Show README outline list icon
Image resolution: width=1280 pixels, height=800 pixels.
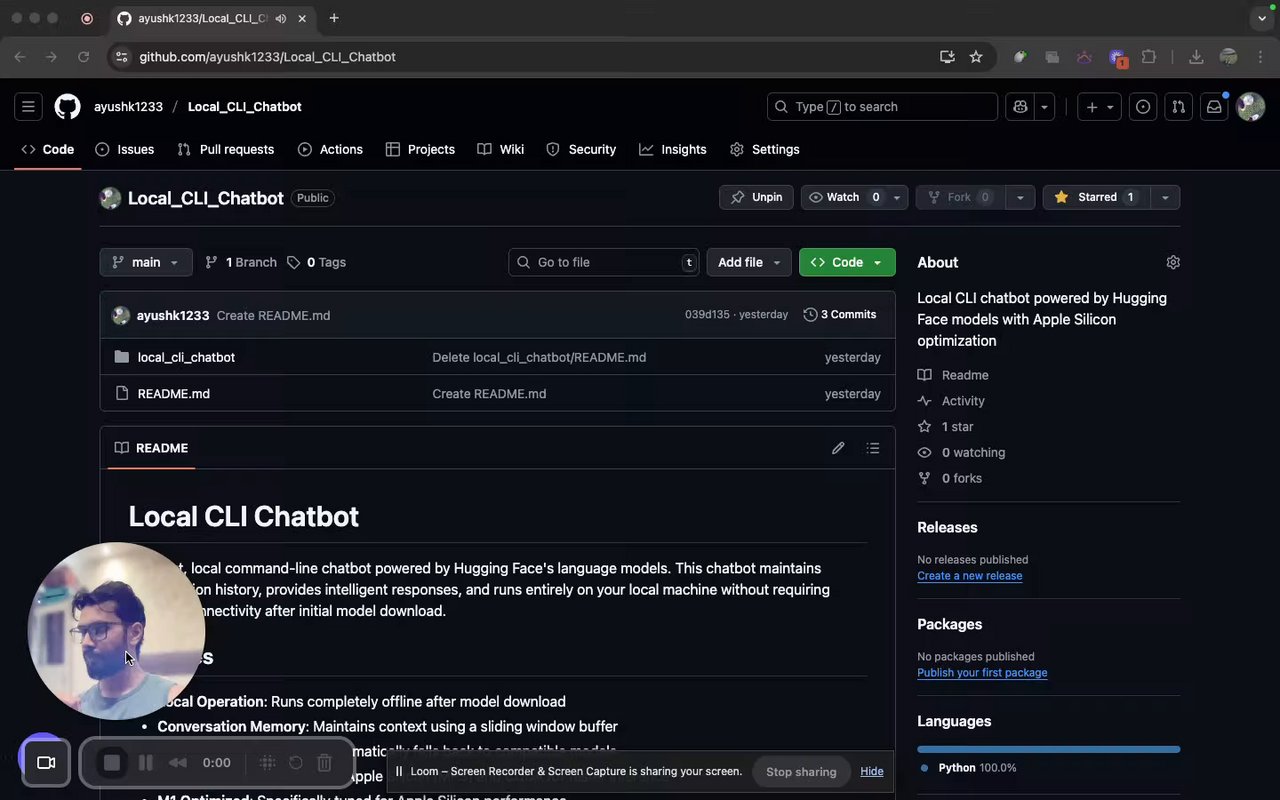tap(873, 448)
